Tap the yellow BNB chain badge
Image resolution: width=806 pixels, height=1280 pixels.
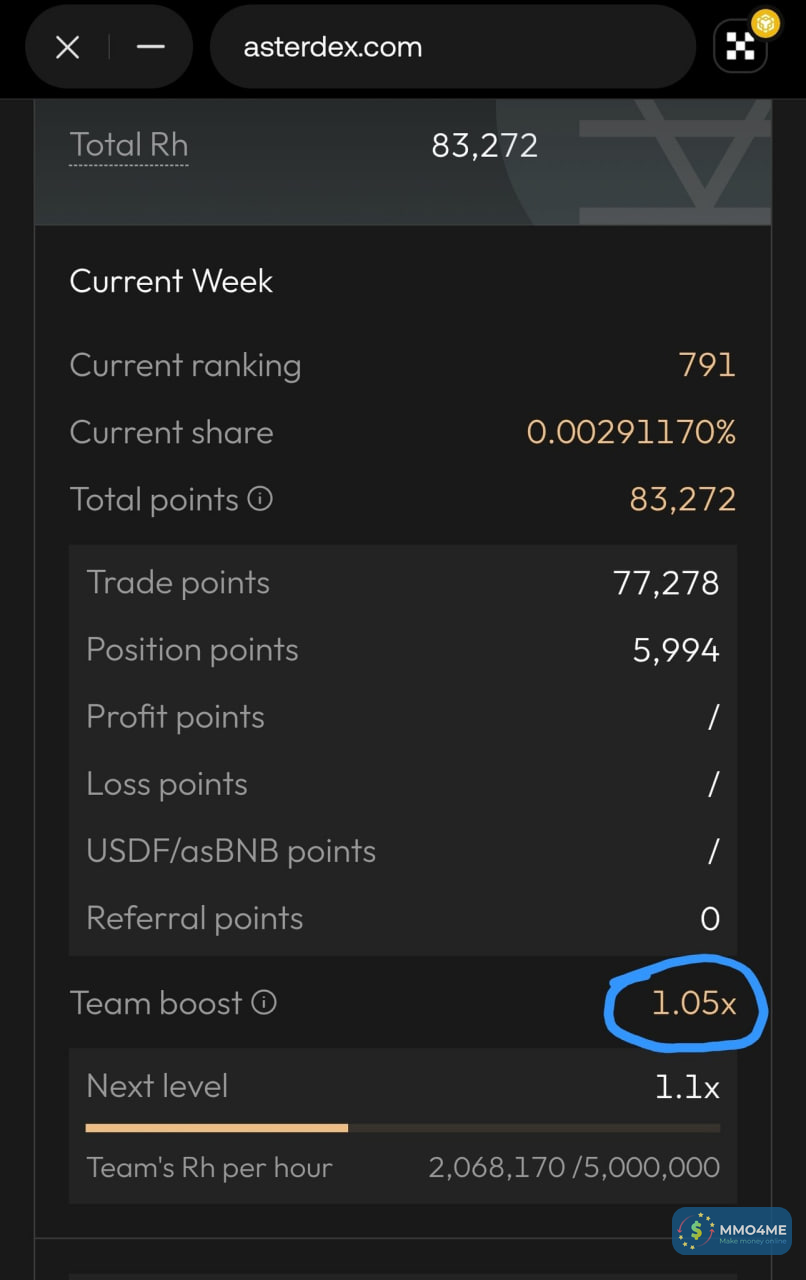[x=765, y=23]
